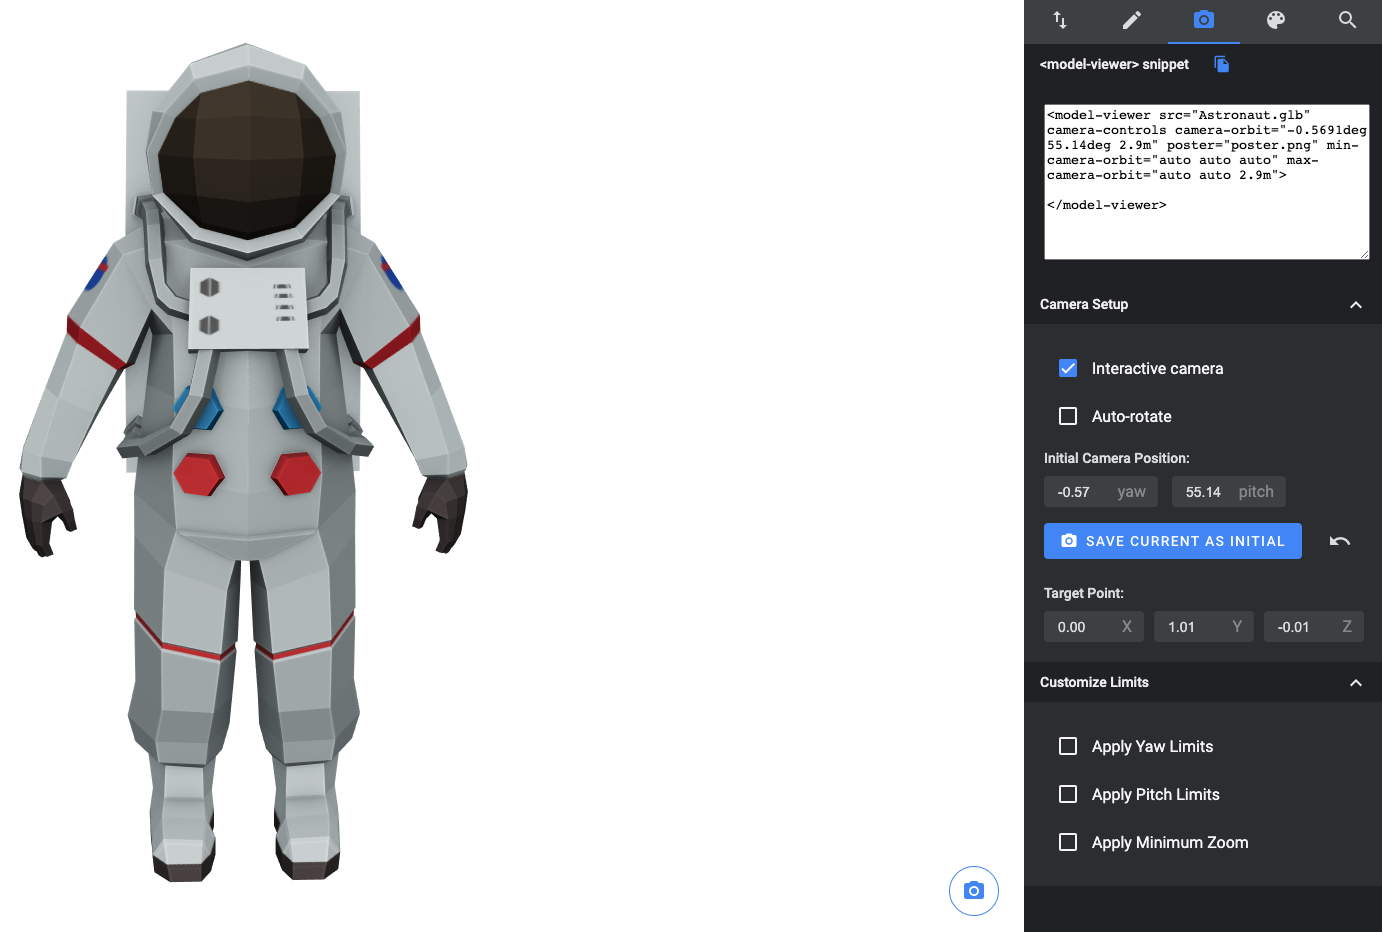Open the materials palette tab icon
This screenshot has width=1382, height=932.
click(x=1275, y=20)
